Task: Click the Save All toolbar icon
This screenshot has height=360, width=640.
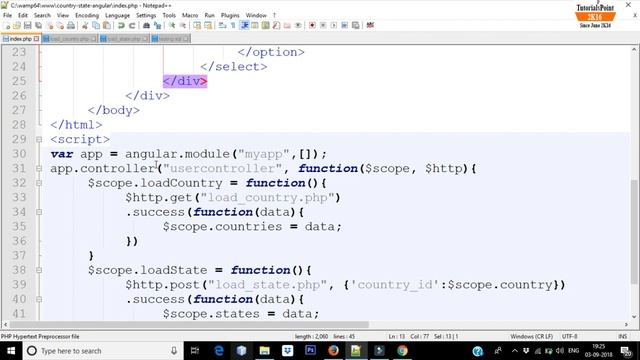Action: point(38,25)
